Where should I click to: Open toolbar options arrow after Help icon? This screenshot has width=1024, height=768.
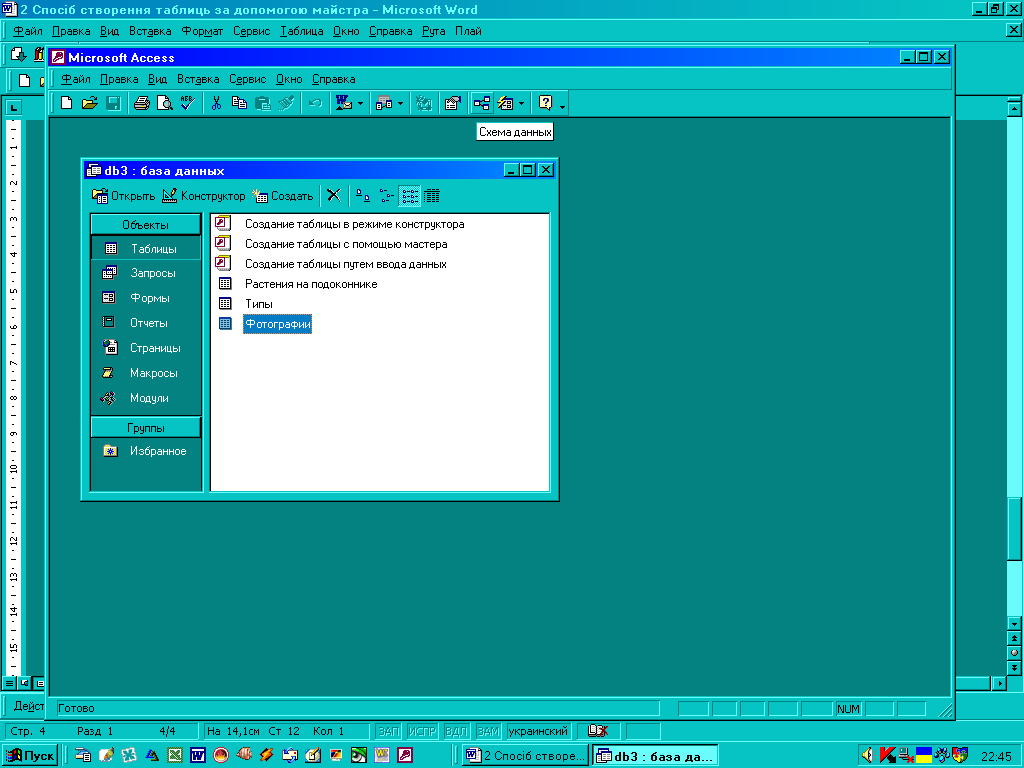562,106
